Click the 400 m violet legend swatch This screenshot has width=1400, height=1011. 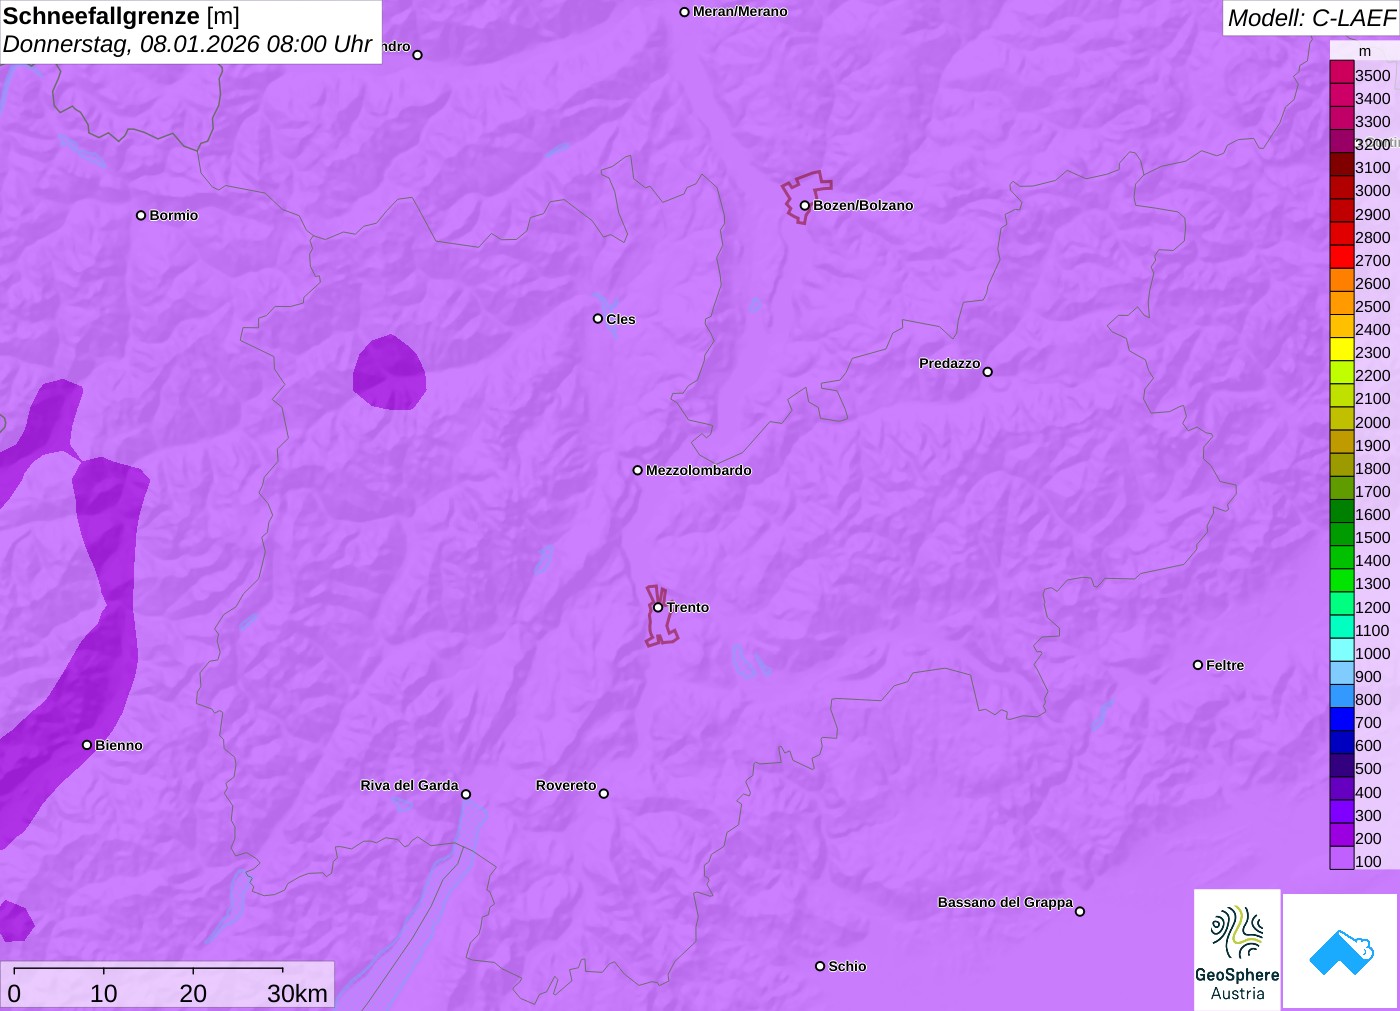pos(1341,789)
